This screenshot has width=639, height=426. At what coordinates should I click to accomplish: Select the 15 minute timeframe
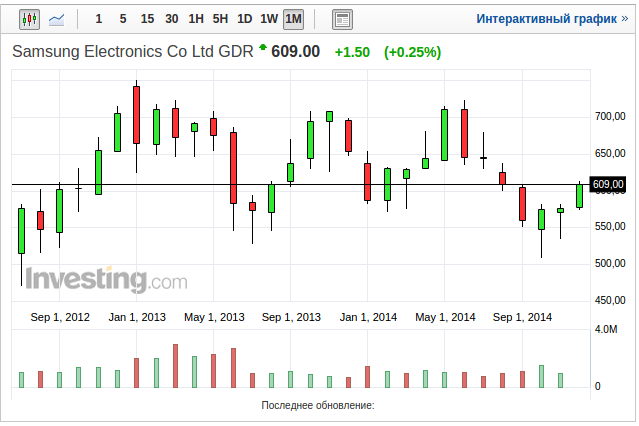point(147,19)
